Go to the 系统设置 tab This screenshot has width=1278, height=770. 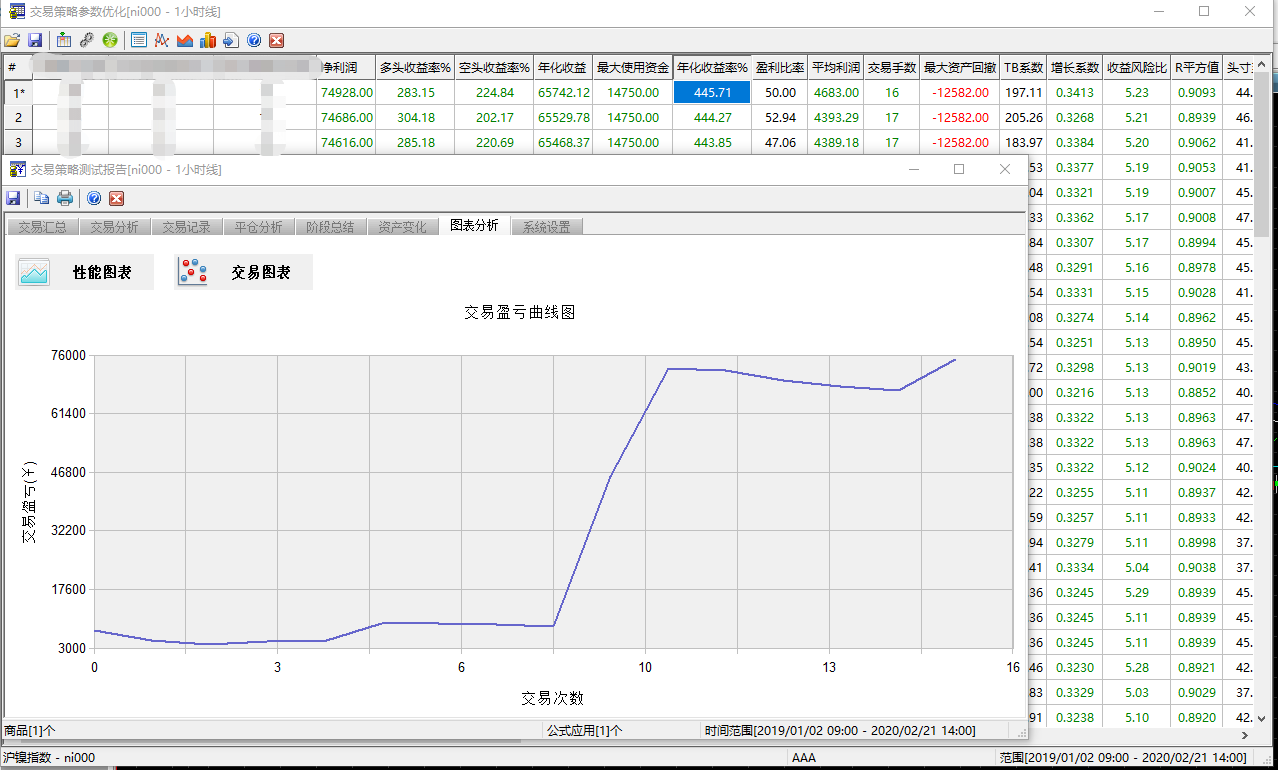pyautogui.click(x=546, y=227)
